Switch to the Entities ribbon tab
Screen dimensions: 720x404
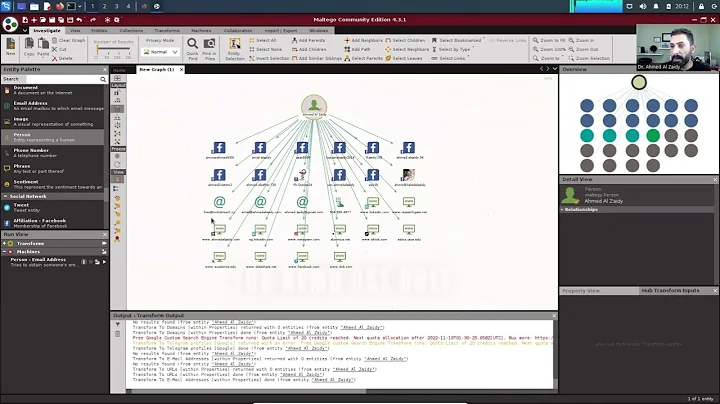click(x=99, y=31)
